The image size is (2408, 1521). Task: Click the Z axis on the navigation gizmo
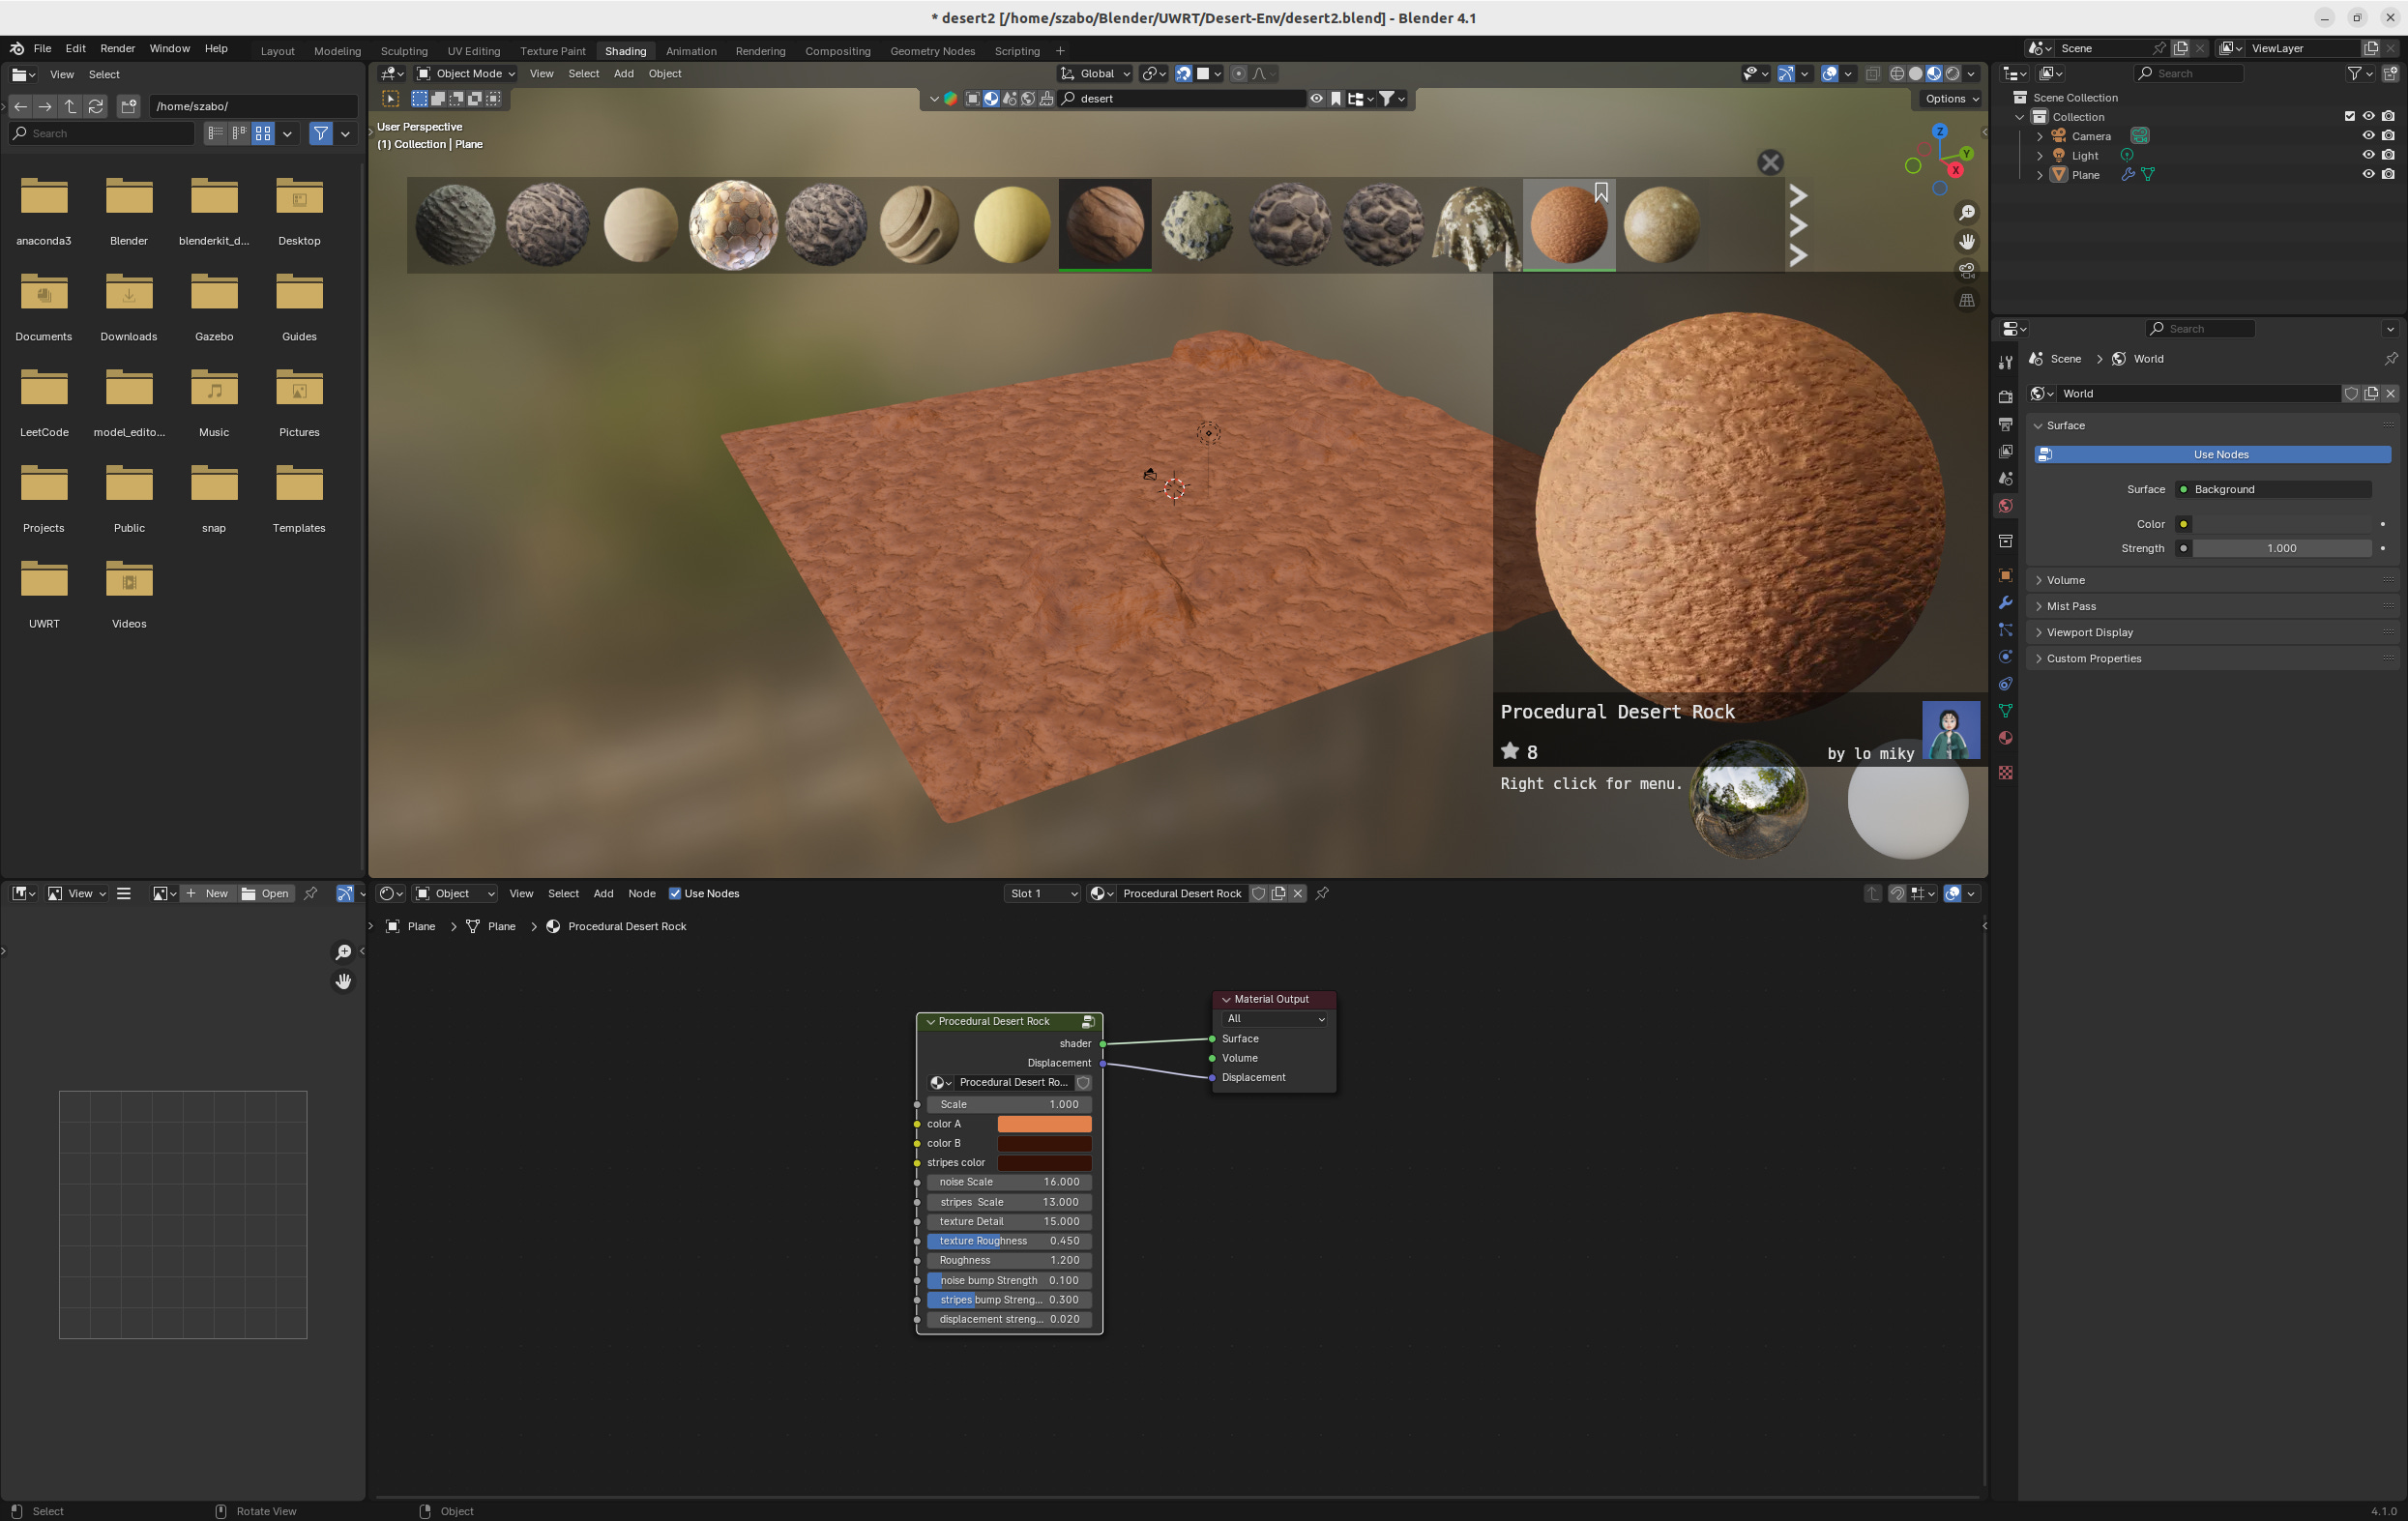pos(1939,131)
